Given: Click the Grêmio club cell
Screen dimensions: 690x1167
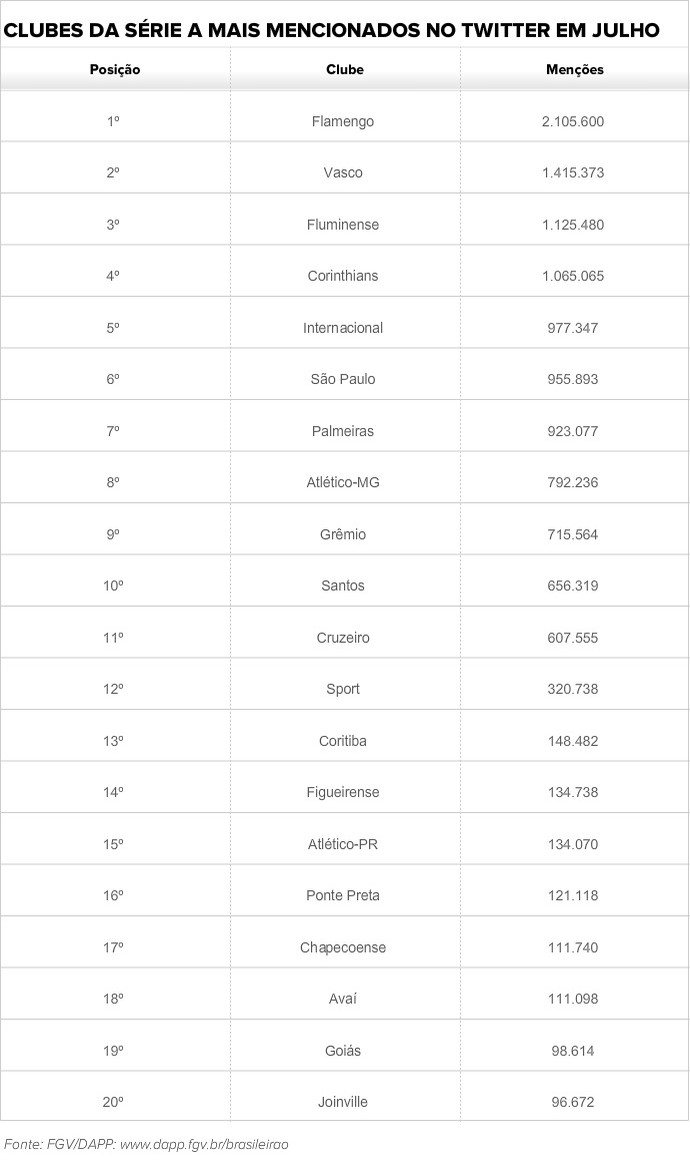Looking at the screenshot, I should click(343, 534).
